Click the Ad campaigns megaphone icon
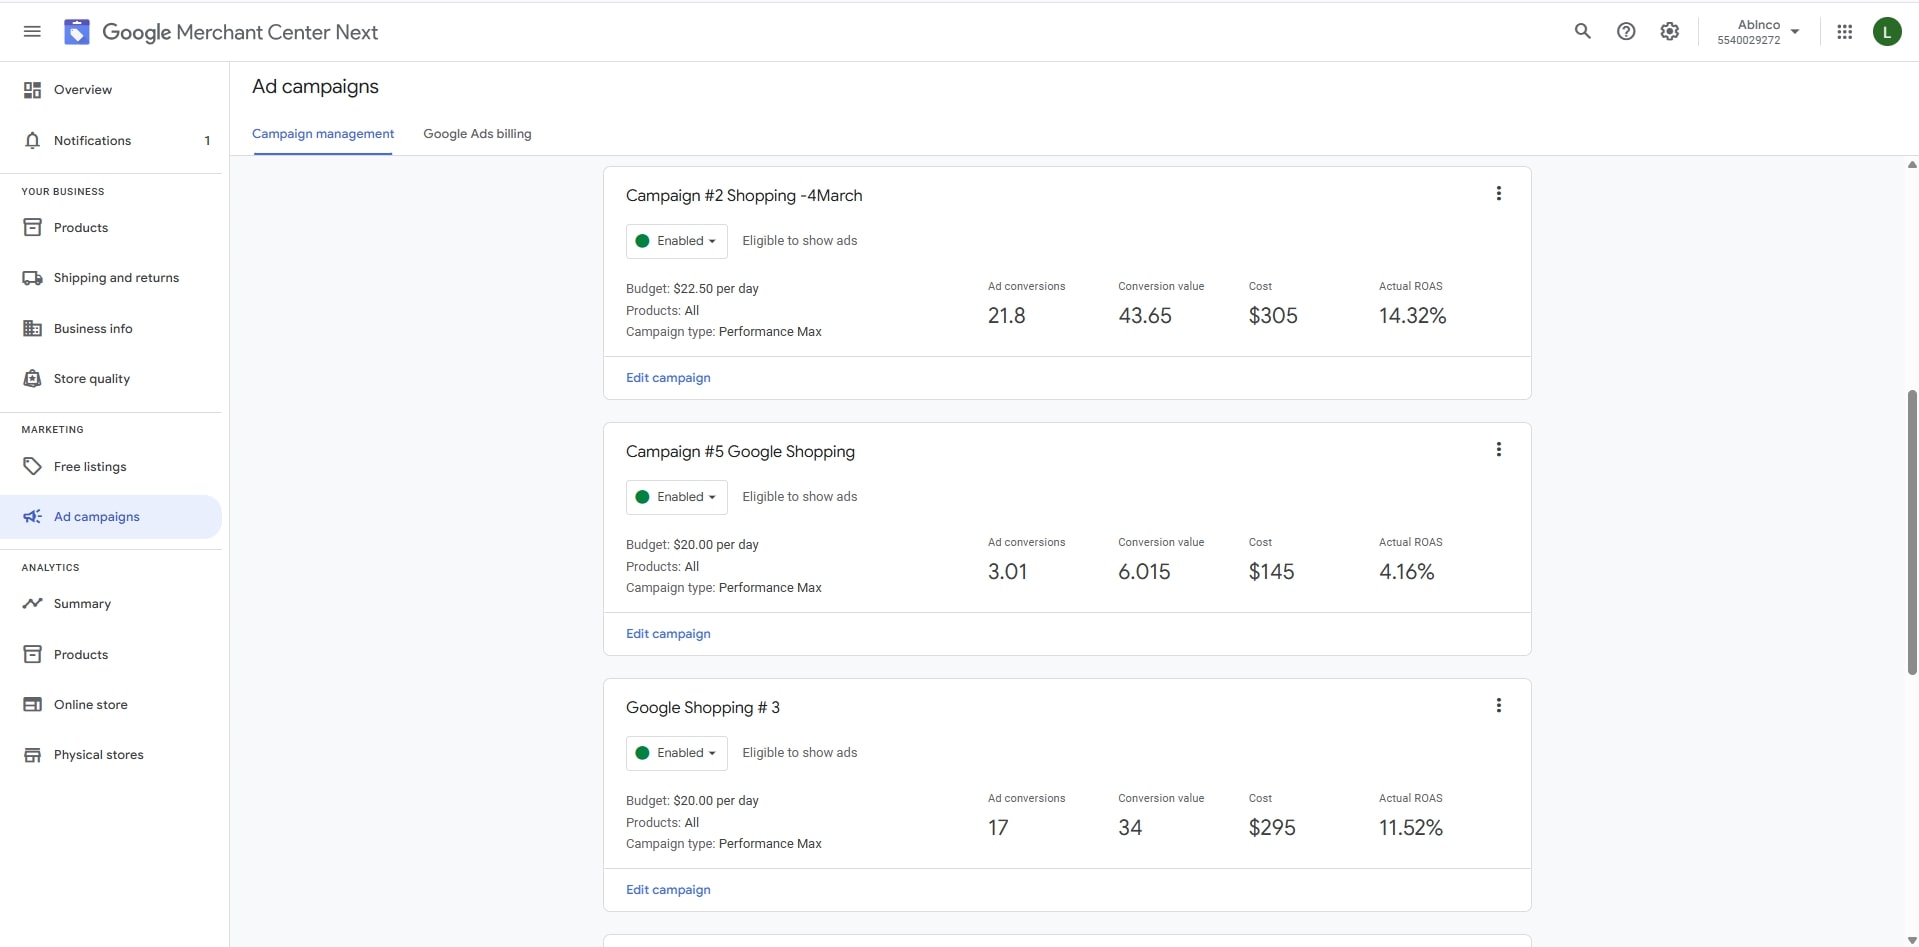This screenshot has height=947, width=1919. pyautogui.click(x=32, y=516)
